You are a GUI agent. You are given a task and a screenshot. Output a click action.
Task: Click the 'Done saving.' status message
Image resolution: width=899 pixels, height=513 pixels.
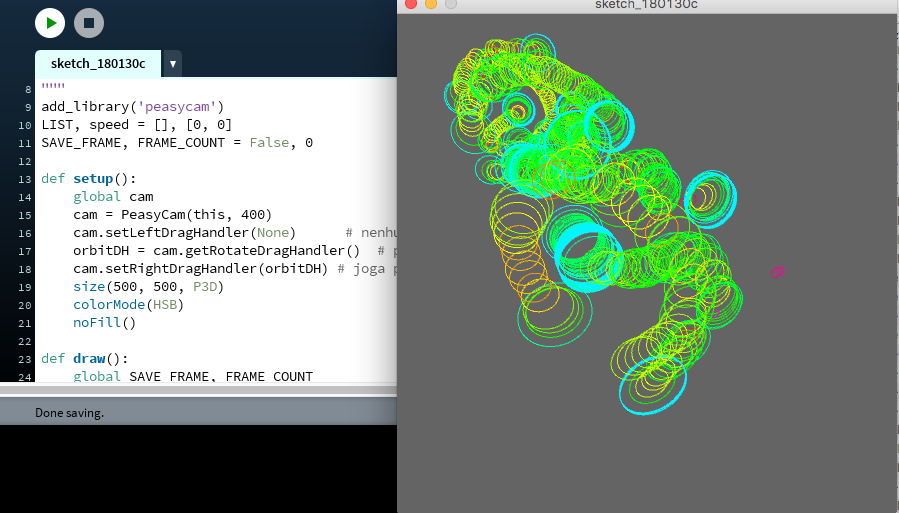pos(69,413)
